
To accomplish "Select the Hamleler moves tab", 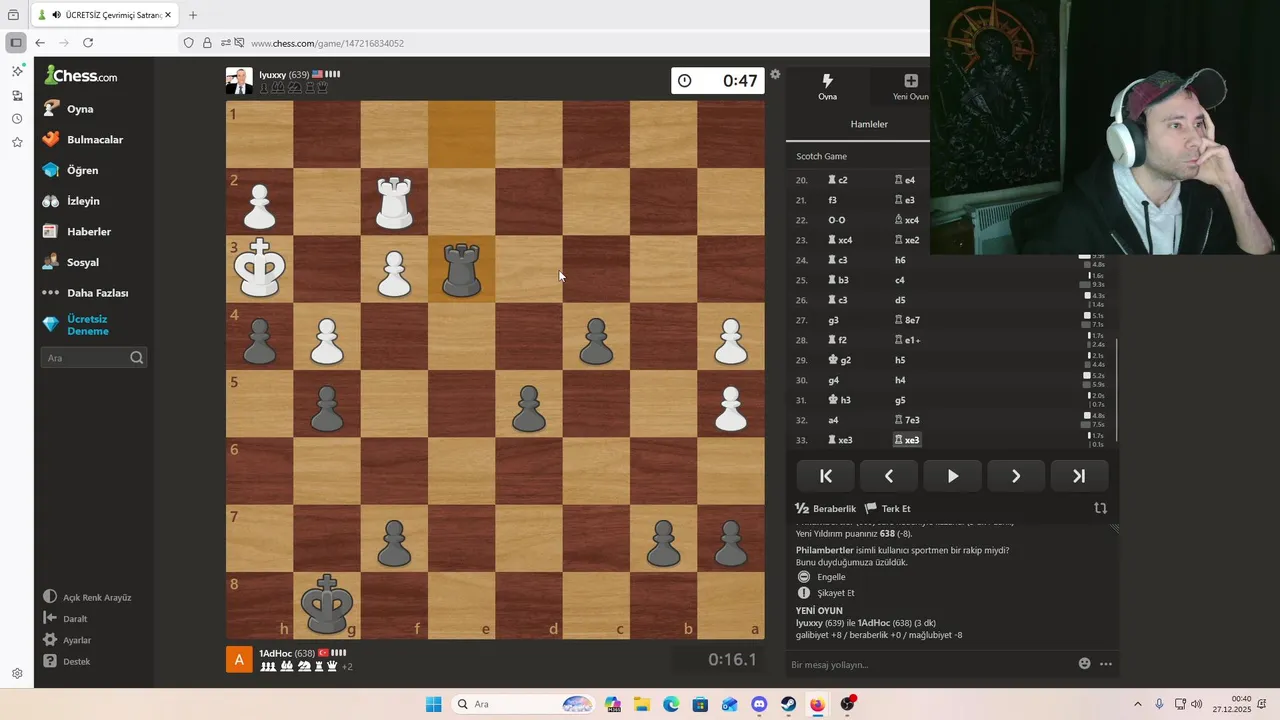I will tap(869, 124).
